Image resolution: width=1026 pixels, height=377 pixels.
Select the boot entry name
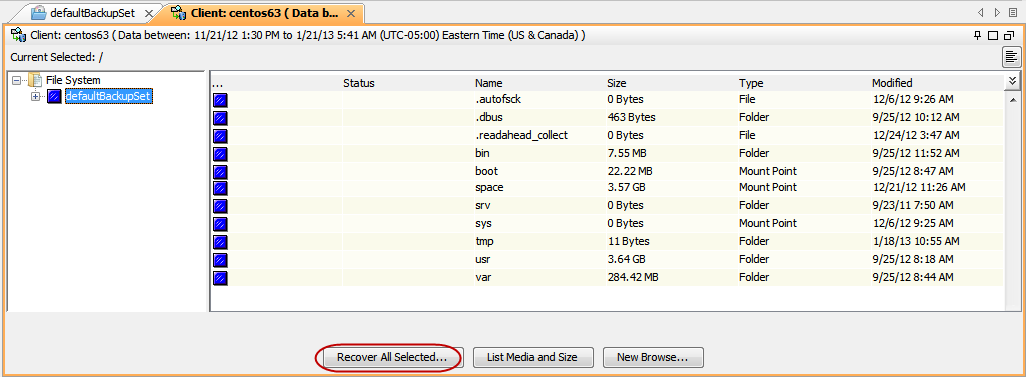tap(487, 171)
